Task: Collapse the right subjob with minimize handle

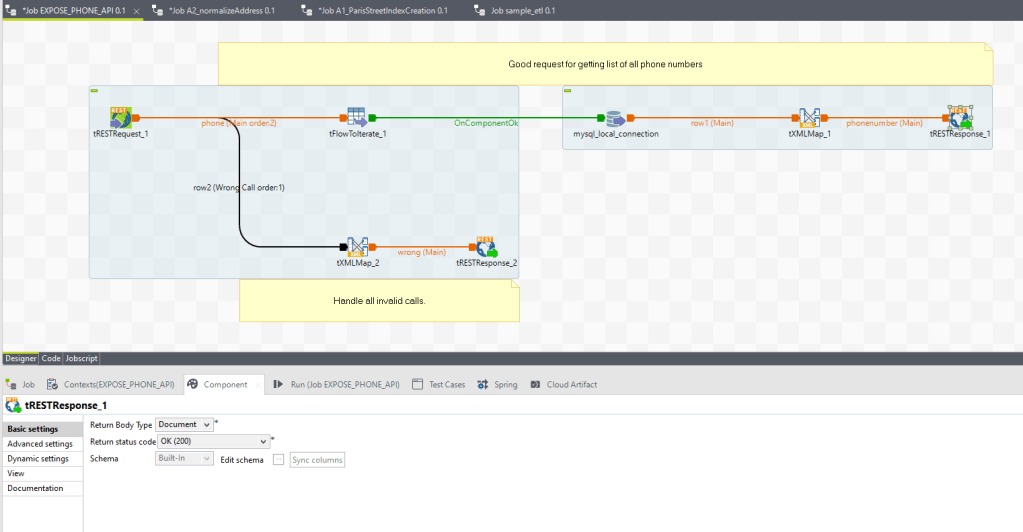Action: click(567, 91)
